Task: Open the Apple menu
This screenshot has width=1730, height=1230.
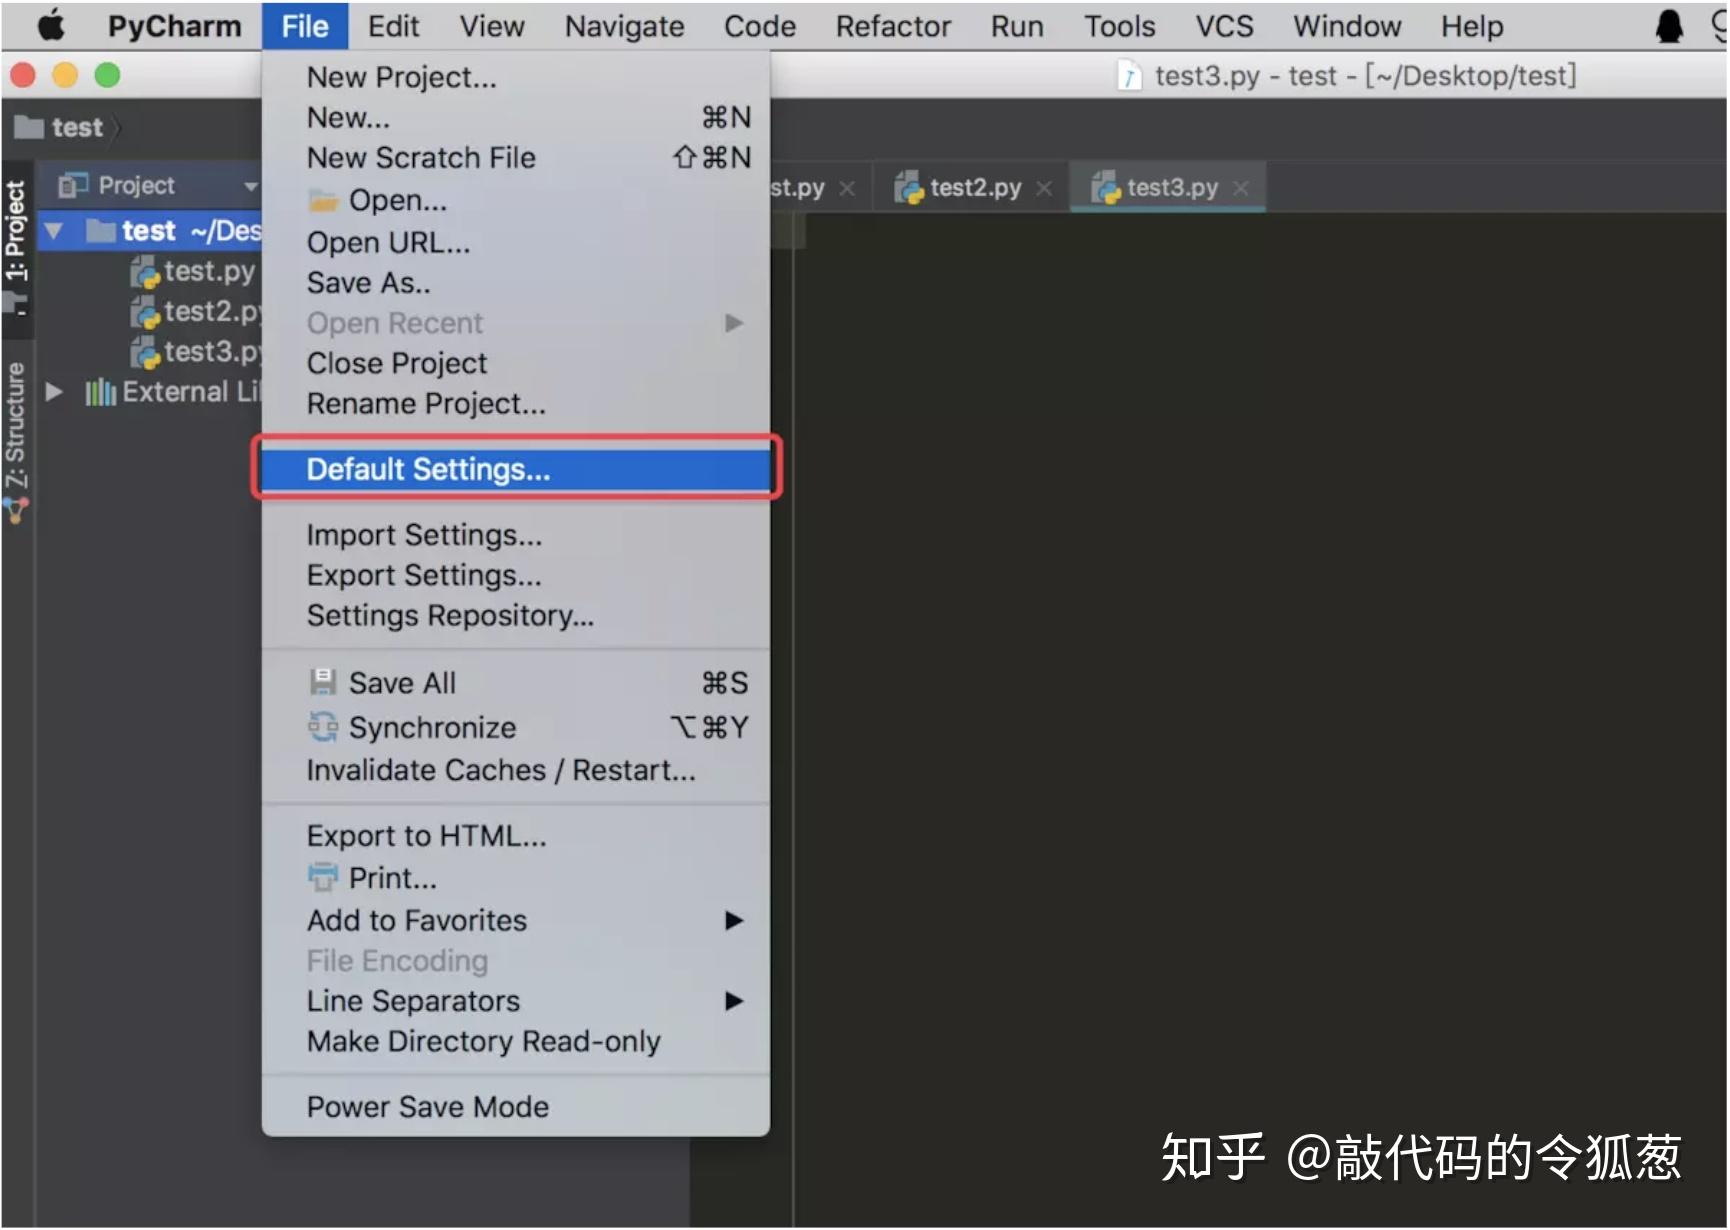Action: coord(51,25)
